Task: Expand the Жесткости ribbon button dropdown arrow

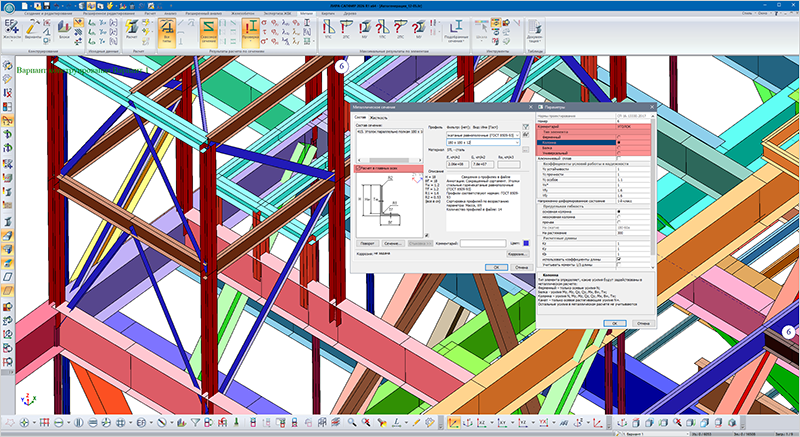Action: tap(12, 41)
